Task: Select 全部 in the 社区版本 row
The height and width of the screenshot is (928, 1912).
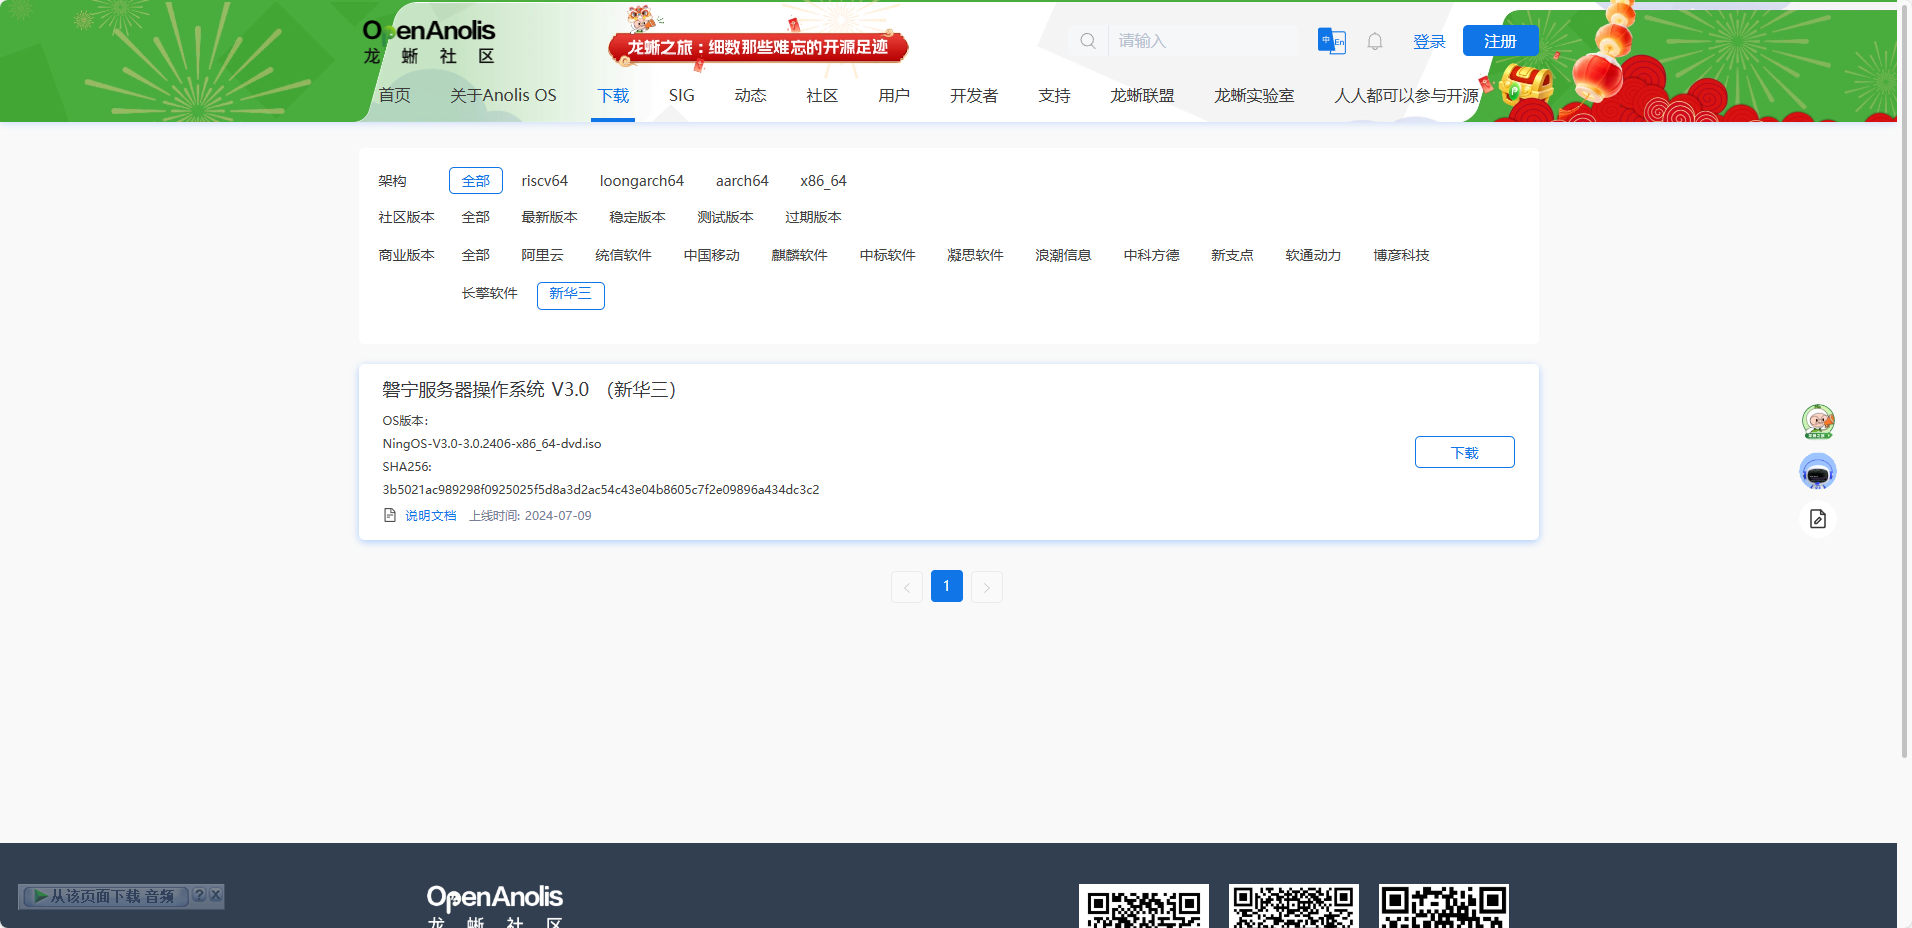Action: click(476, 217)
